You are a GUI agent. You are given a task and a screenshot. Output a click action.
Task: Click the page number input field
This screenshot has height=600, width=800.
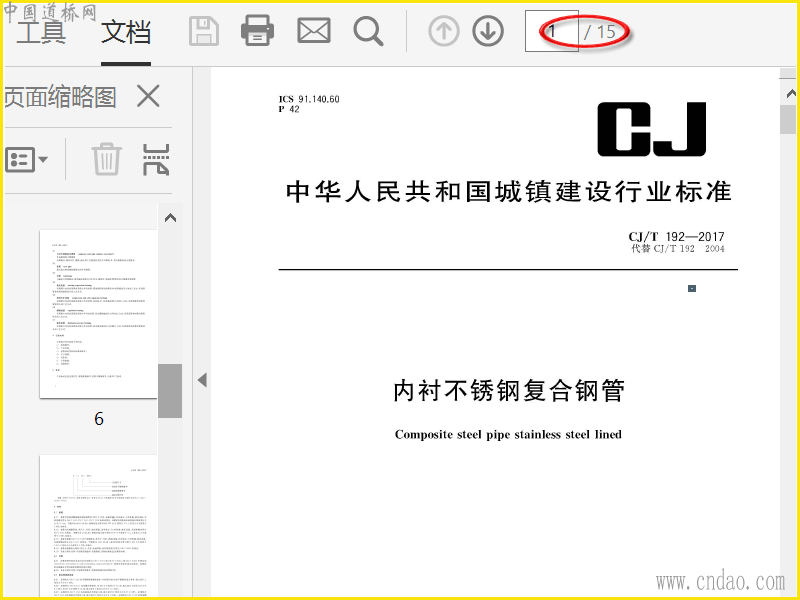pos(552,31)
